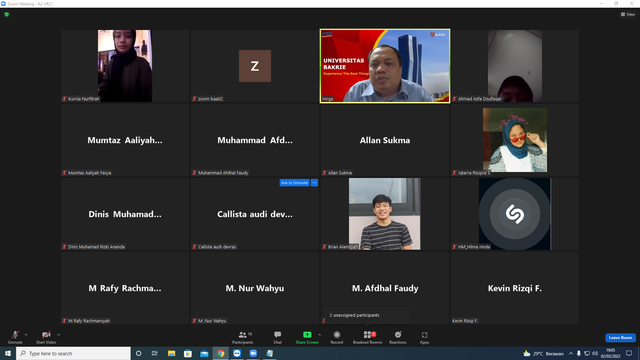This screenshot has width=640, height=360.
Task: Select the Muhammad Afdhal Faudy tile
Action: pyautogui.click(x=255, y=140)
